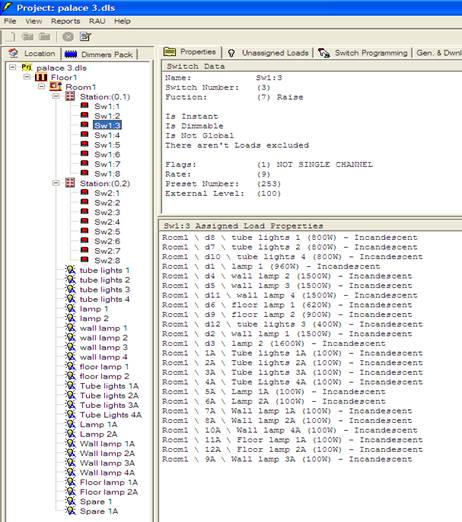Collapse the Station:(0.2) tree node
This screenshot has width=462, height=522.
click(56, 183)
